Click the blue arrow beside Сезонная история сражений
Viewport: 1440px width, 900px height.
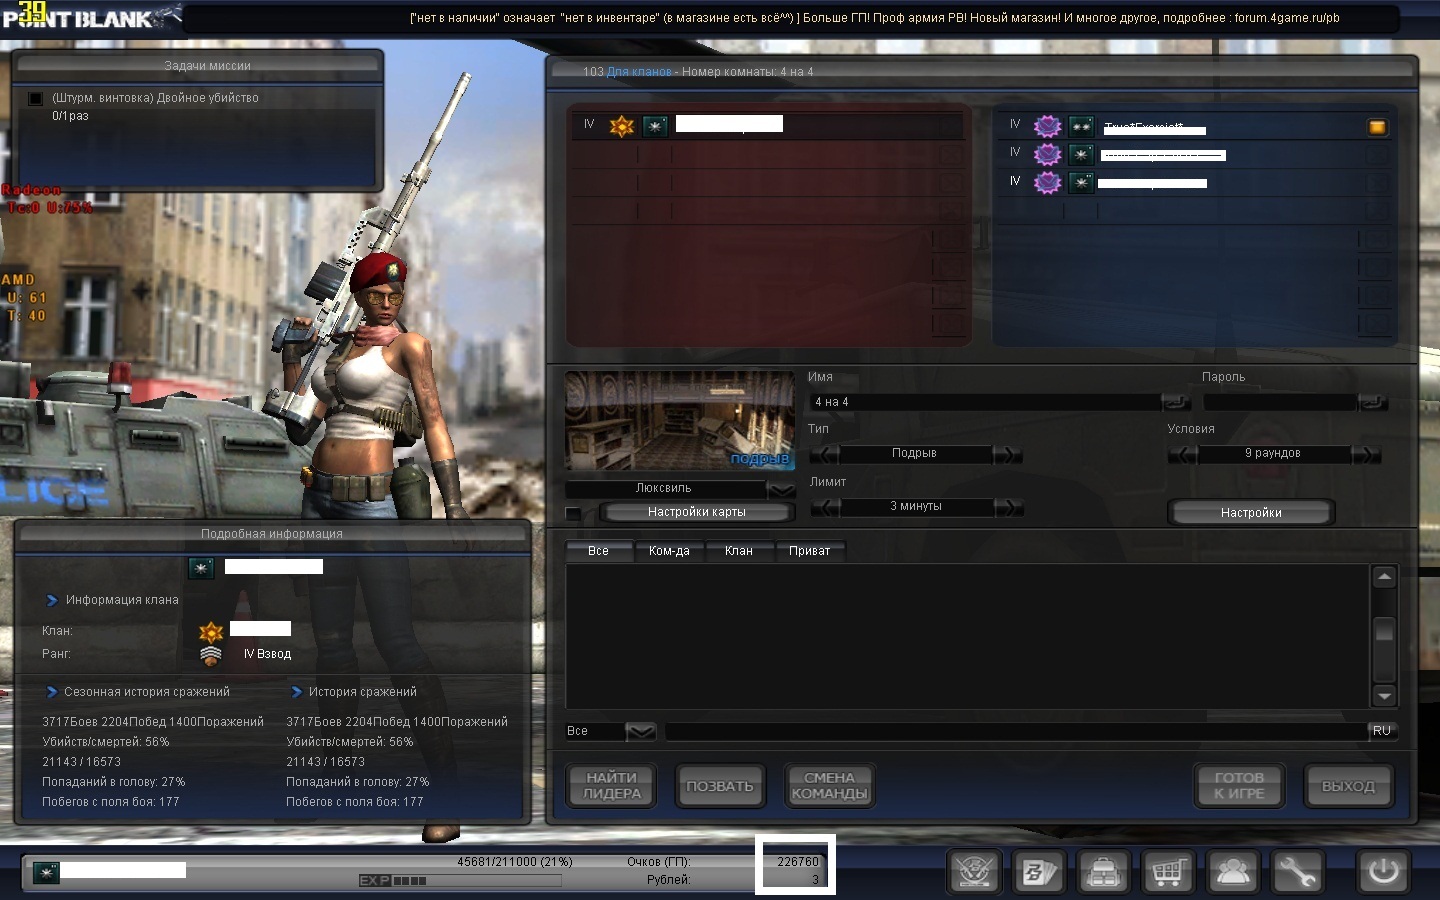pyautogui.click(x=52, y=692)
